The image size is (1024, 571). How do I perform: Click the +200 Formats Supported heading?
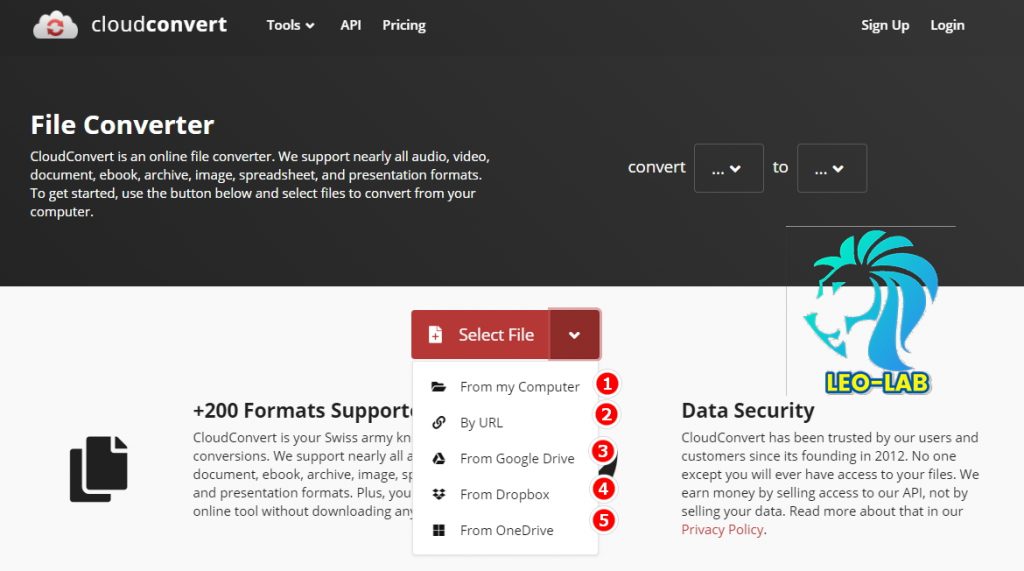(x=303, y=410)
